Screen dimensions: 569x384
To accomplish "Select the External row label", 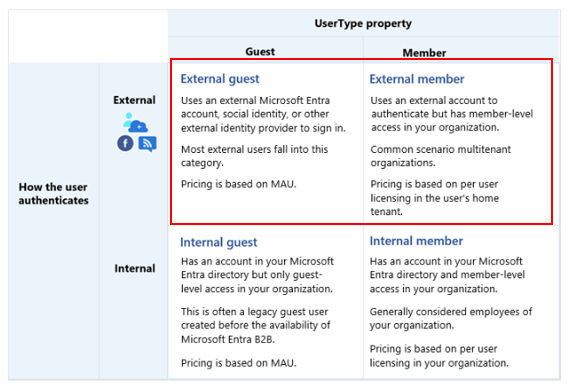I will click(x=134, y=100).
